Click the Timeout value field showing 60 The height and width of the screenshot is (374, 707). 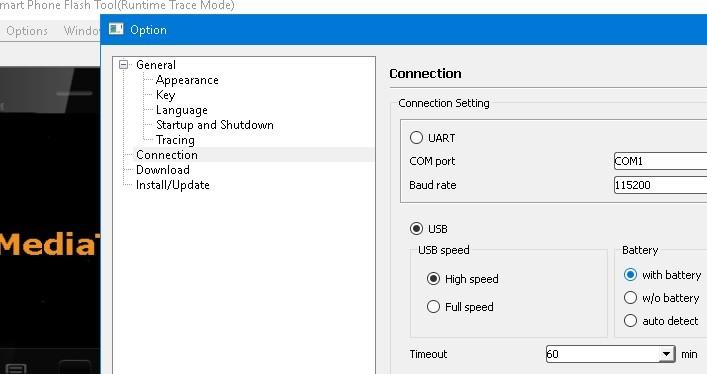602,354
